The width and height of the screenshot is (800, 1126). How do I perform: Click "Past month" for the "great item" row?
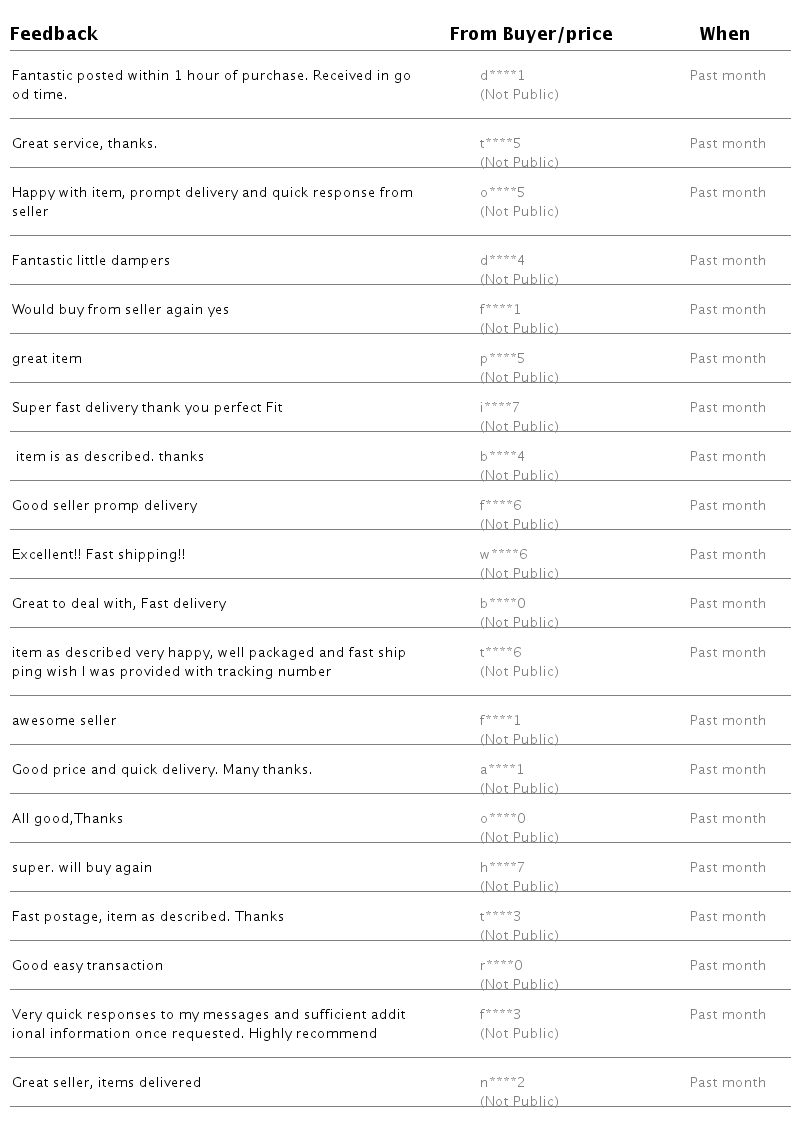coord(727,358)
